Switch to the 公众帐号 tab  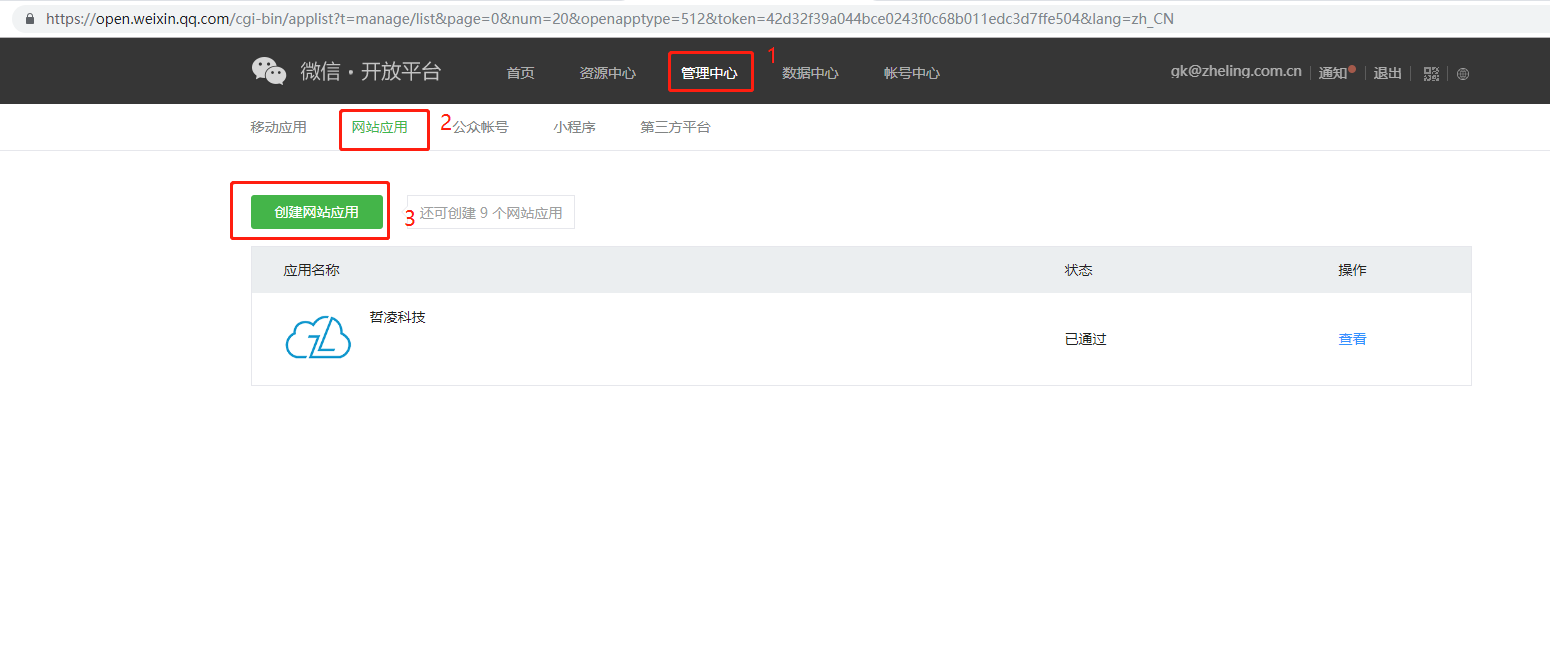click(x=482, y=127)
